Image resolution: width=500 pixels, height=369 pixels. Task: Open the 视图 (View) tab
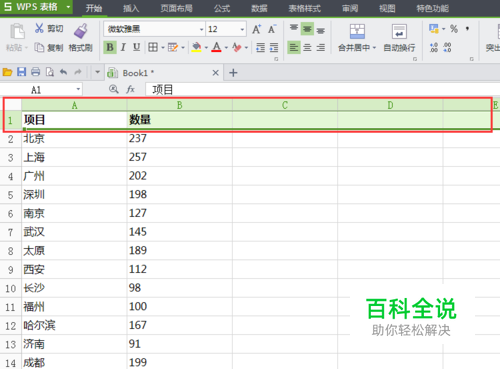387,8
